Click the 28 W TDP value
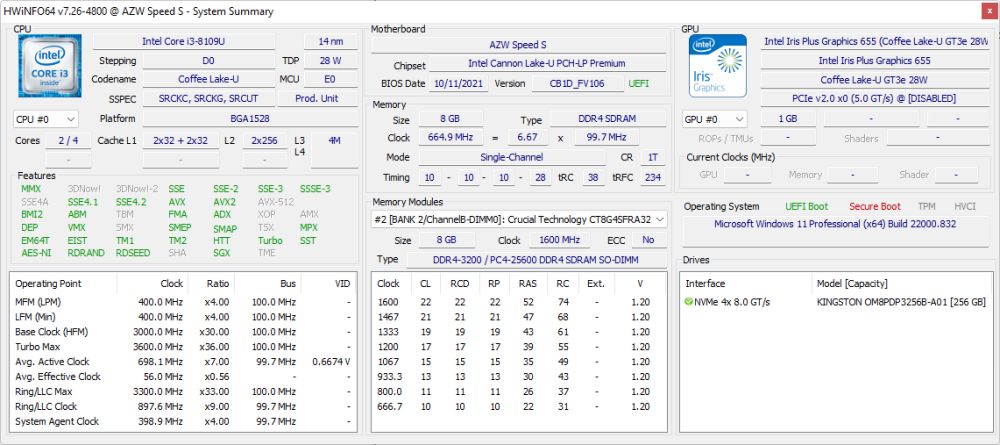Screen dimensions: 1000x445 click(x=331, y=61)
